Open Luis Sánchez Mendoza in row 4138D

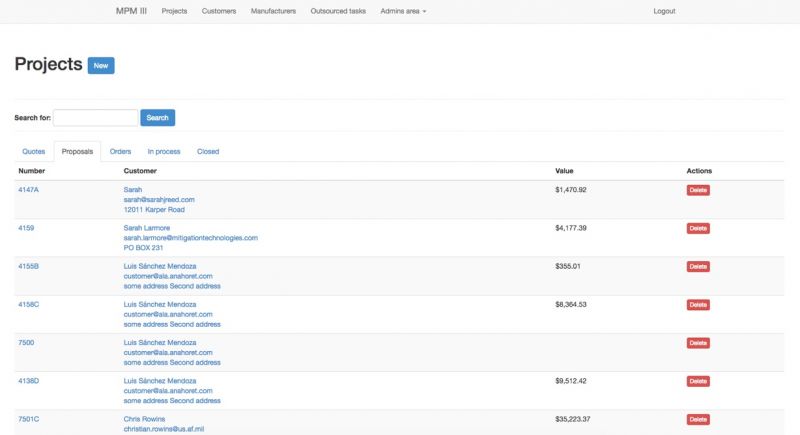coord(160,381)
